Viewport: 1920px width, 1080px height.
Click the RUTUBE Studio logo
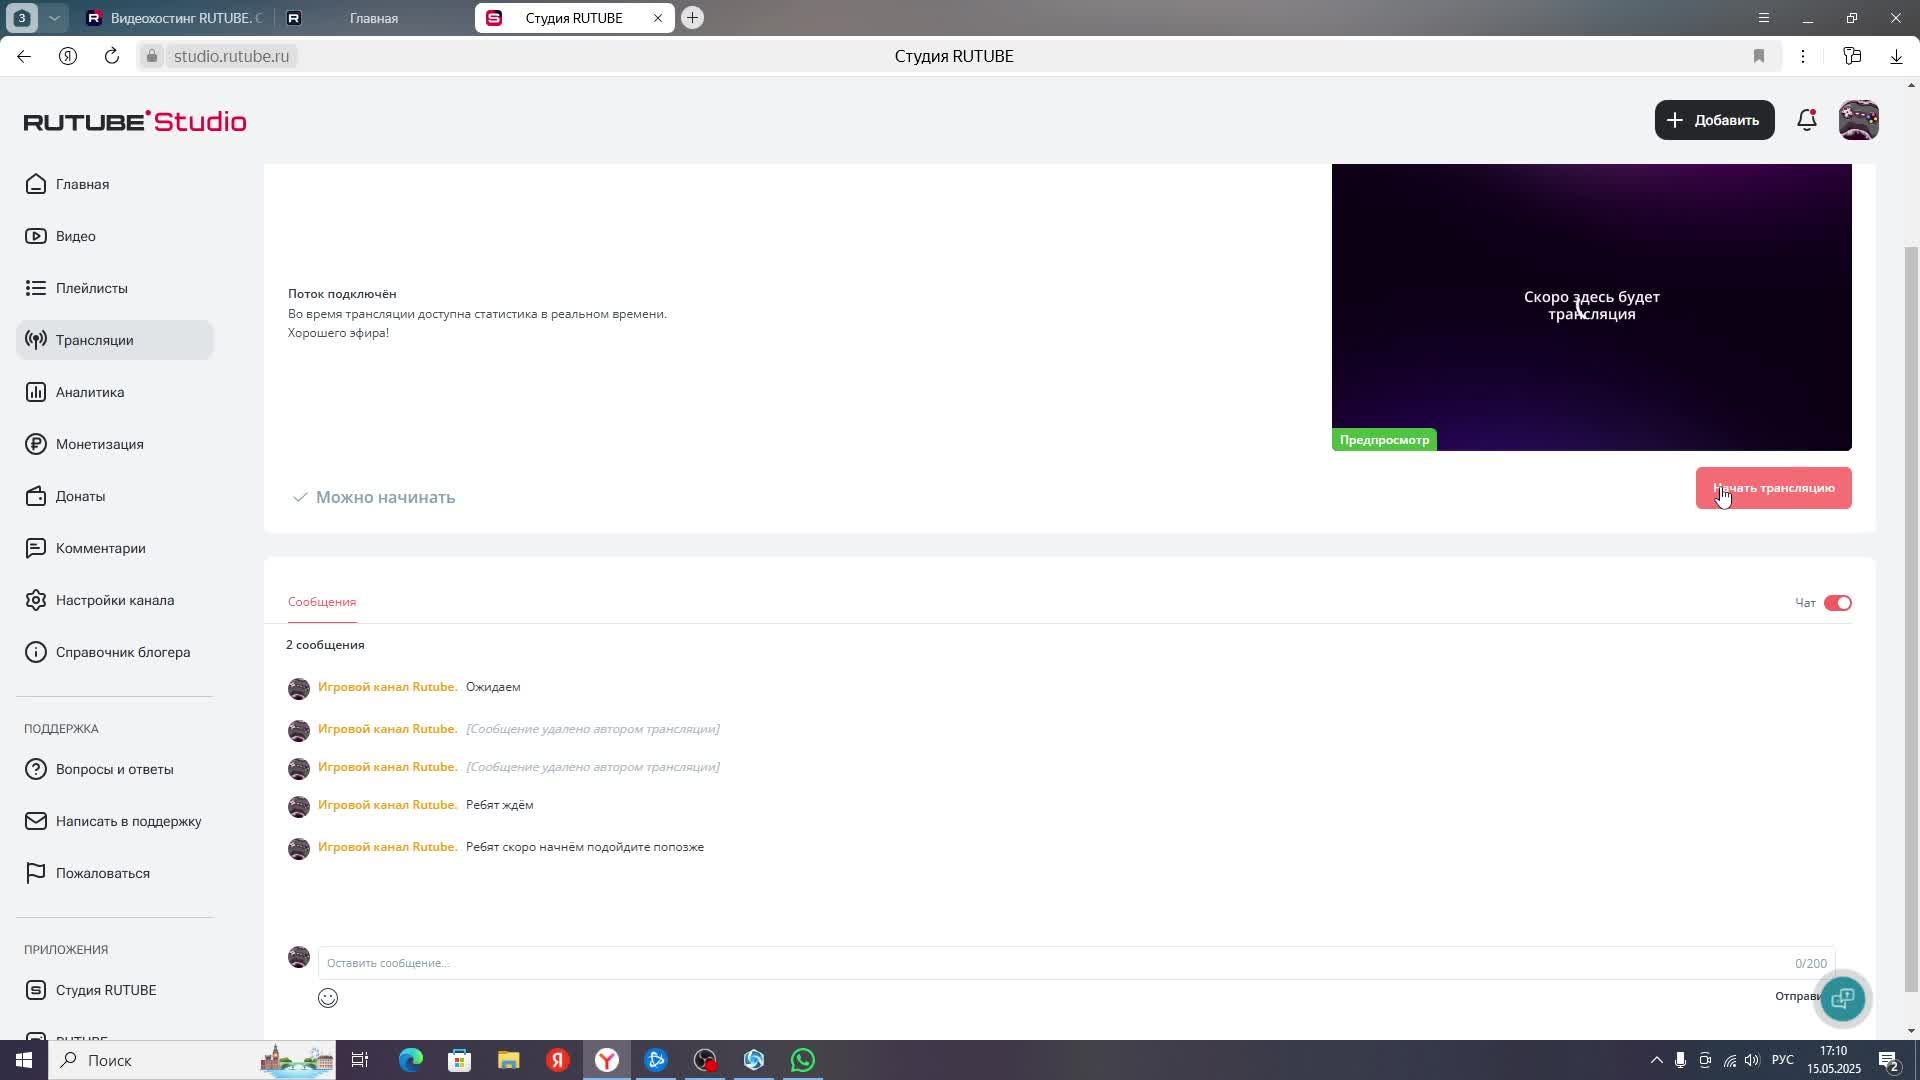tap(135, 121)
